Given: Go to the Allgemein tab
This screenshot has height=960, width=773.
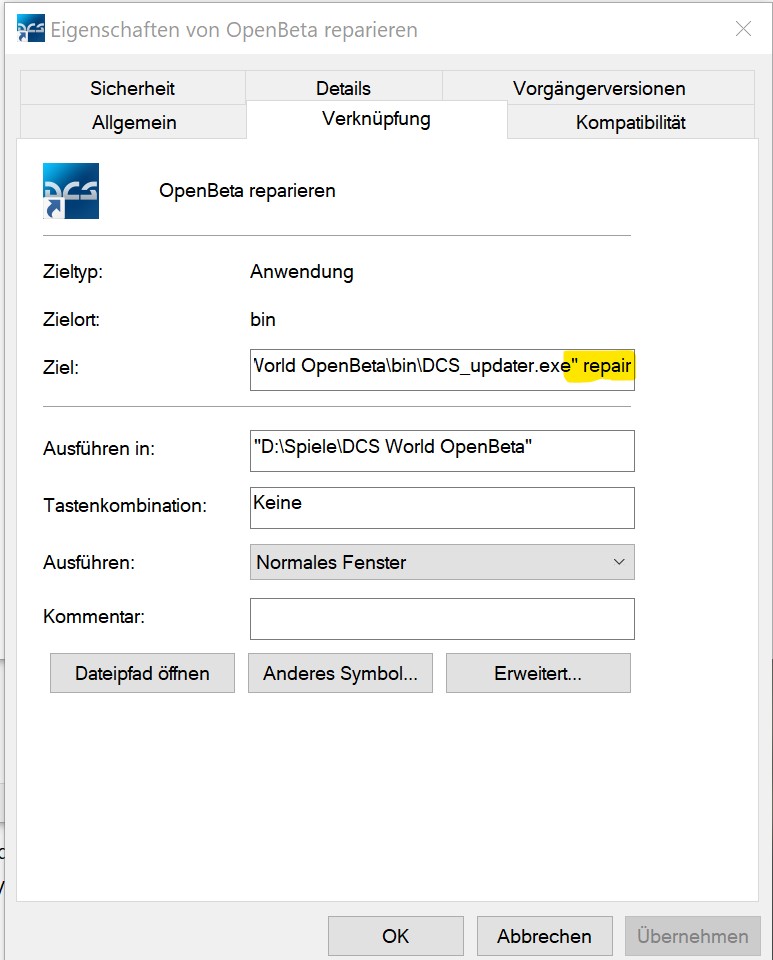Looking at the screenshot, I should 134,122.
